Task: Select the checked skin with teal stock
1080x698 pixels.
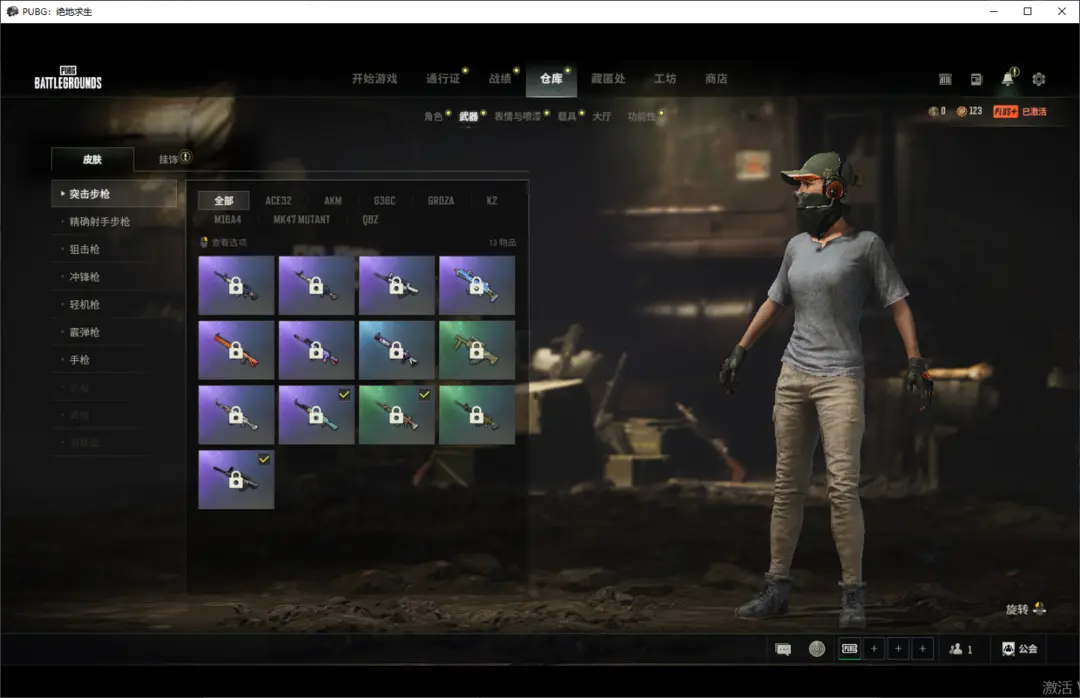Action: click(x=316, y=414)
